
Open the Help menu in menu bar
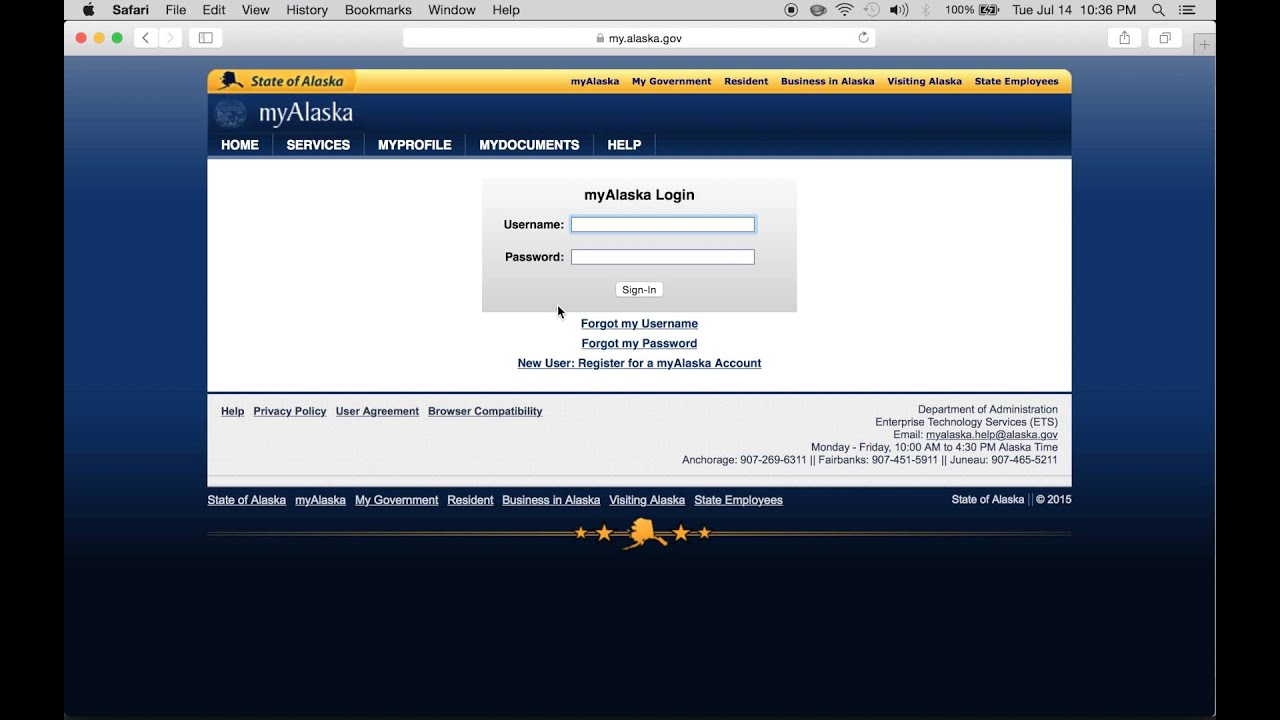[506, 10]
